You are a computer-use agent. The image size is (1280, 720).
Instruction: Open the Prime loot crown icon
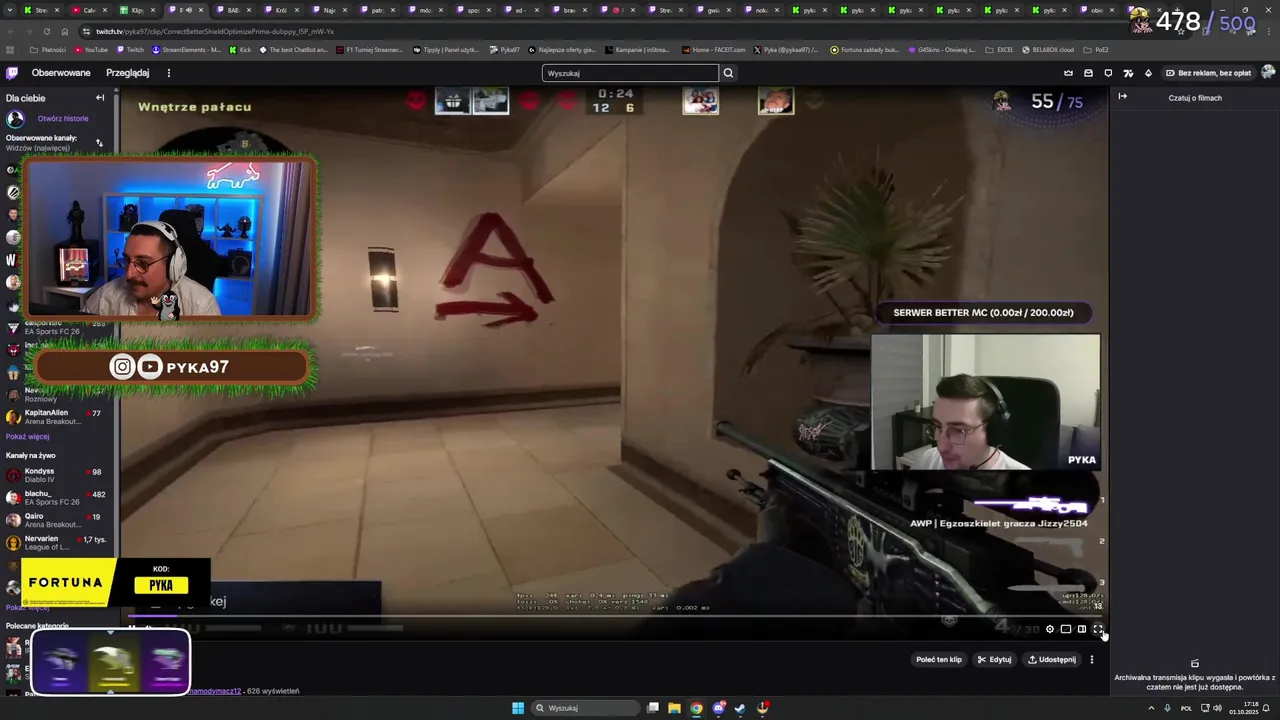(1068, 73)
